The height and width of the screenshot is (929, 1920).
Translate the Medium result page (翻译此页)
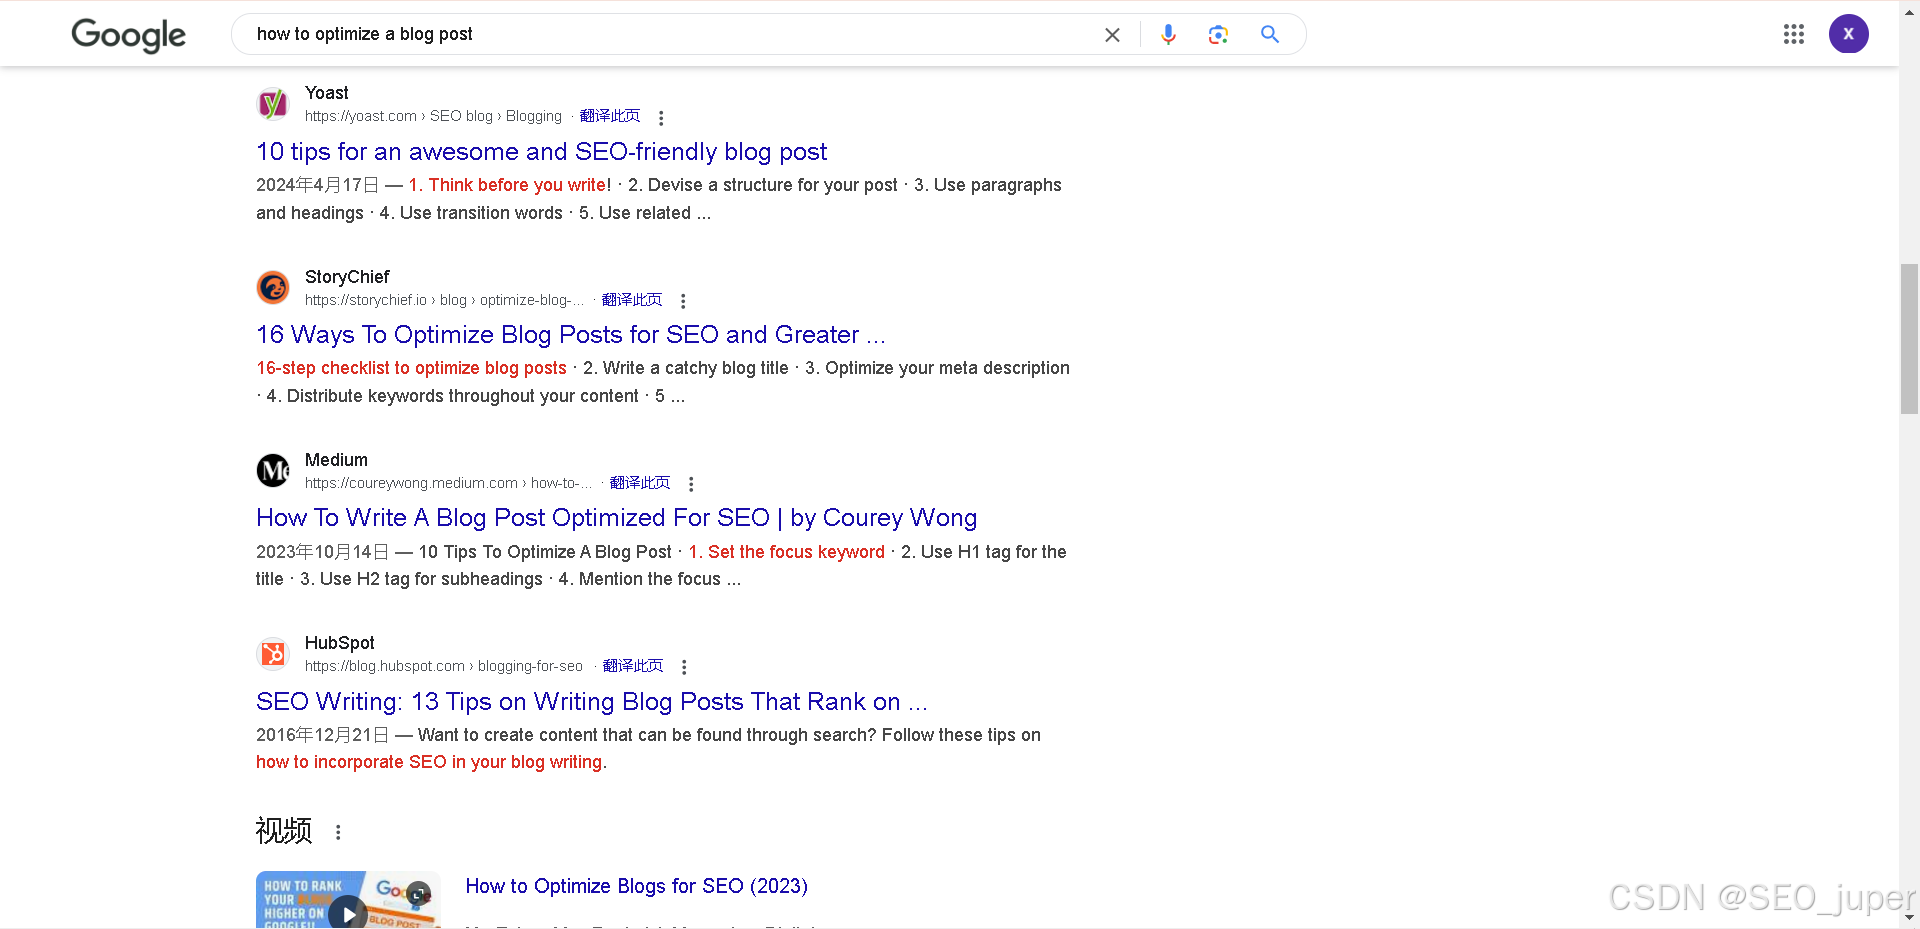(640, 483)
